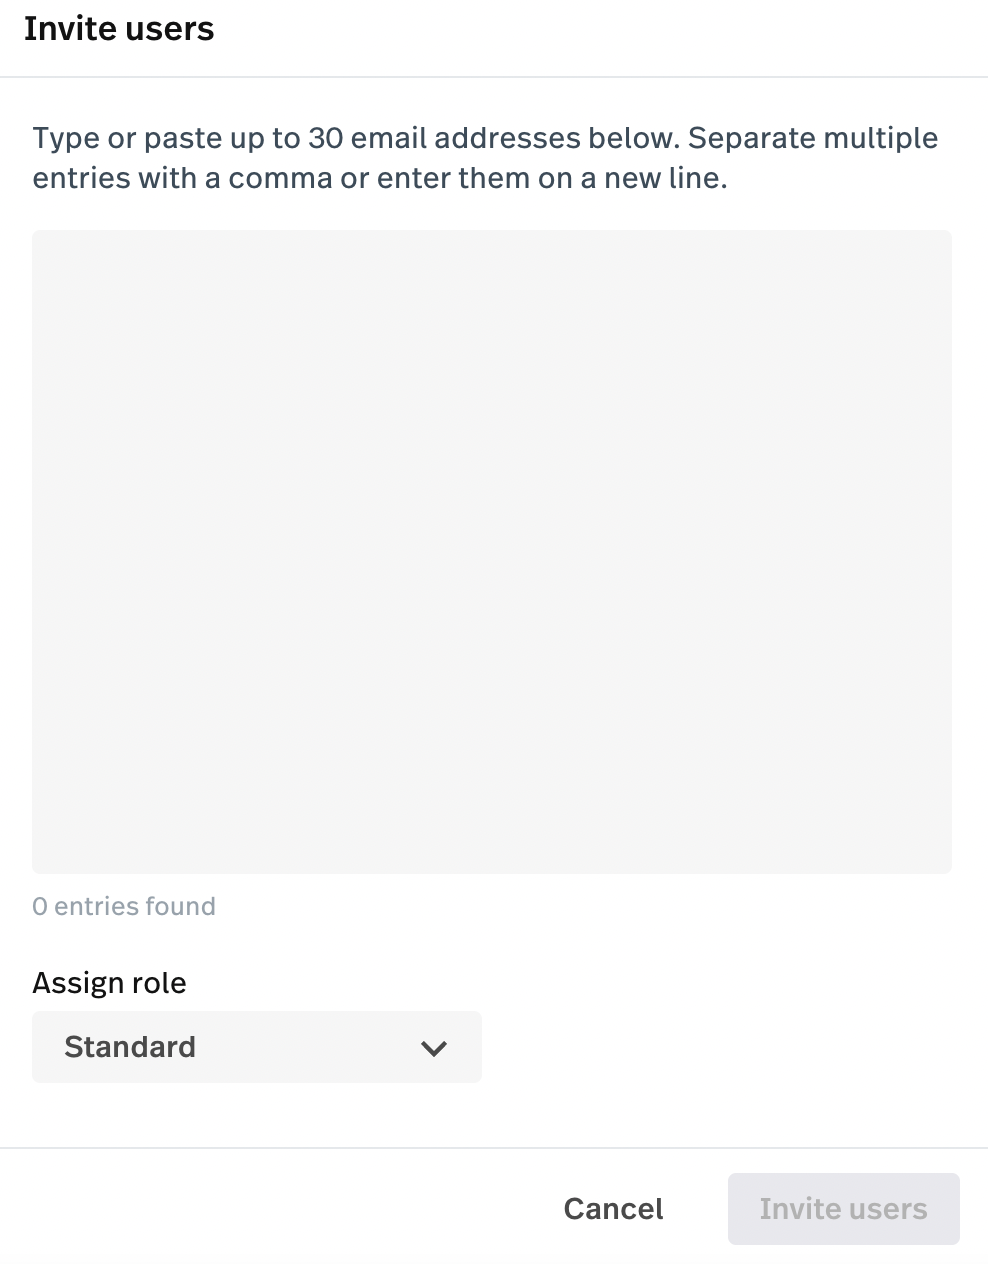988x1264 pixels.
Task: Focus the email addresses text area
Action: 492,552
